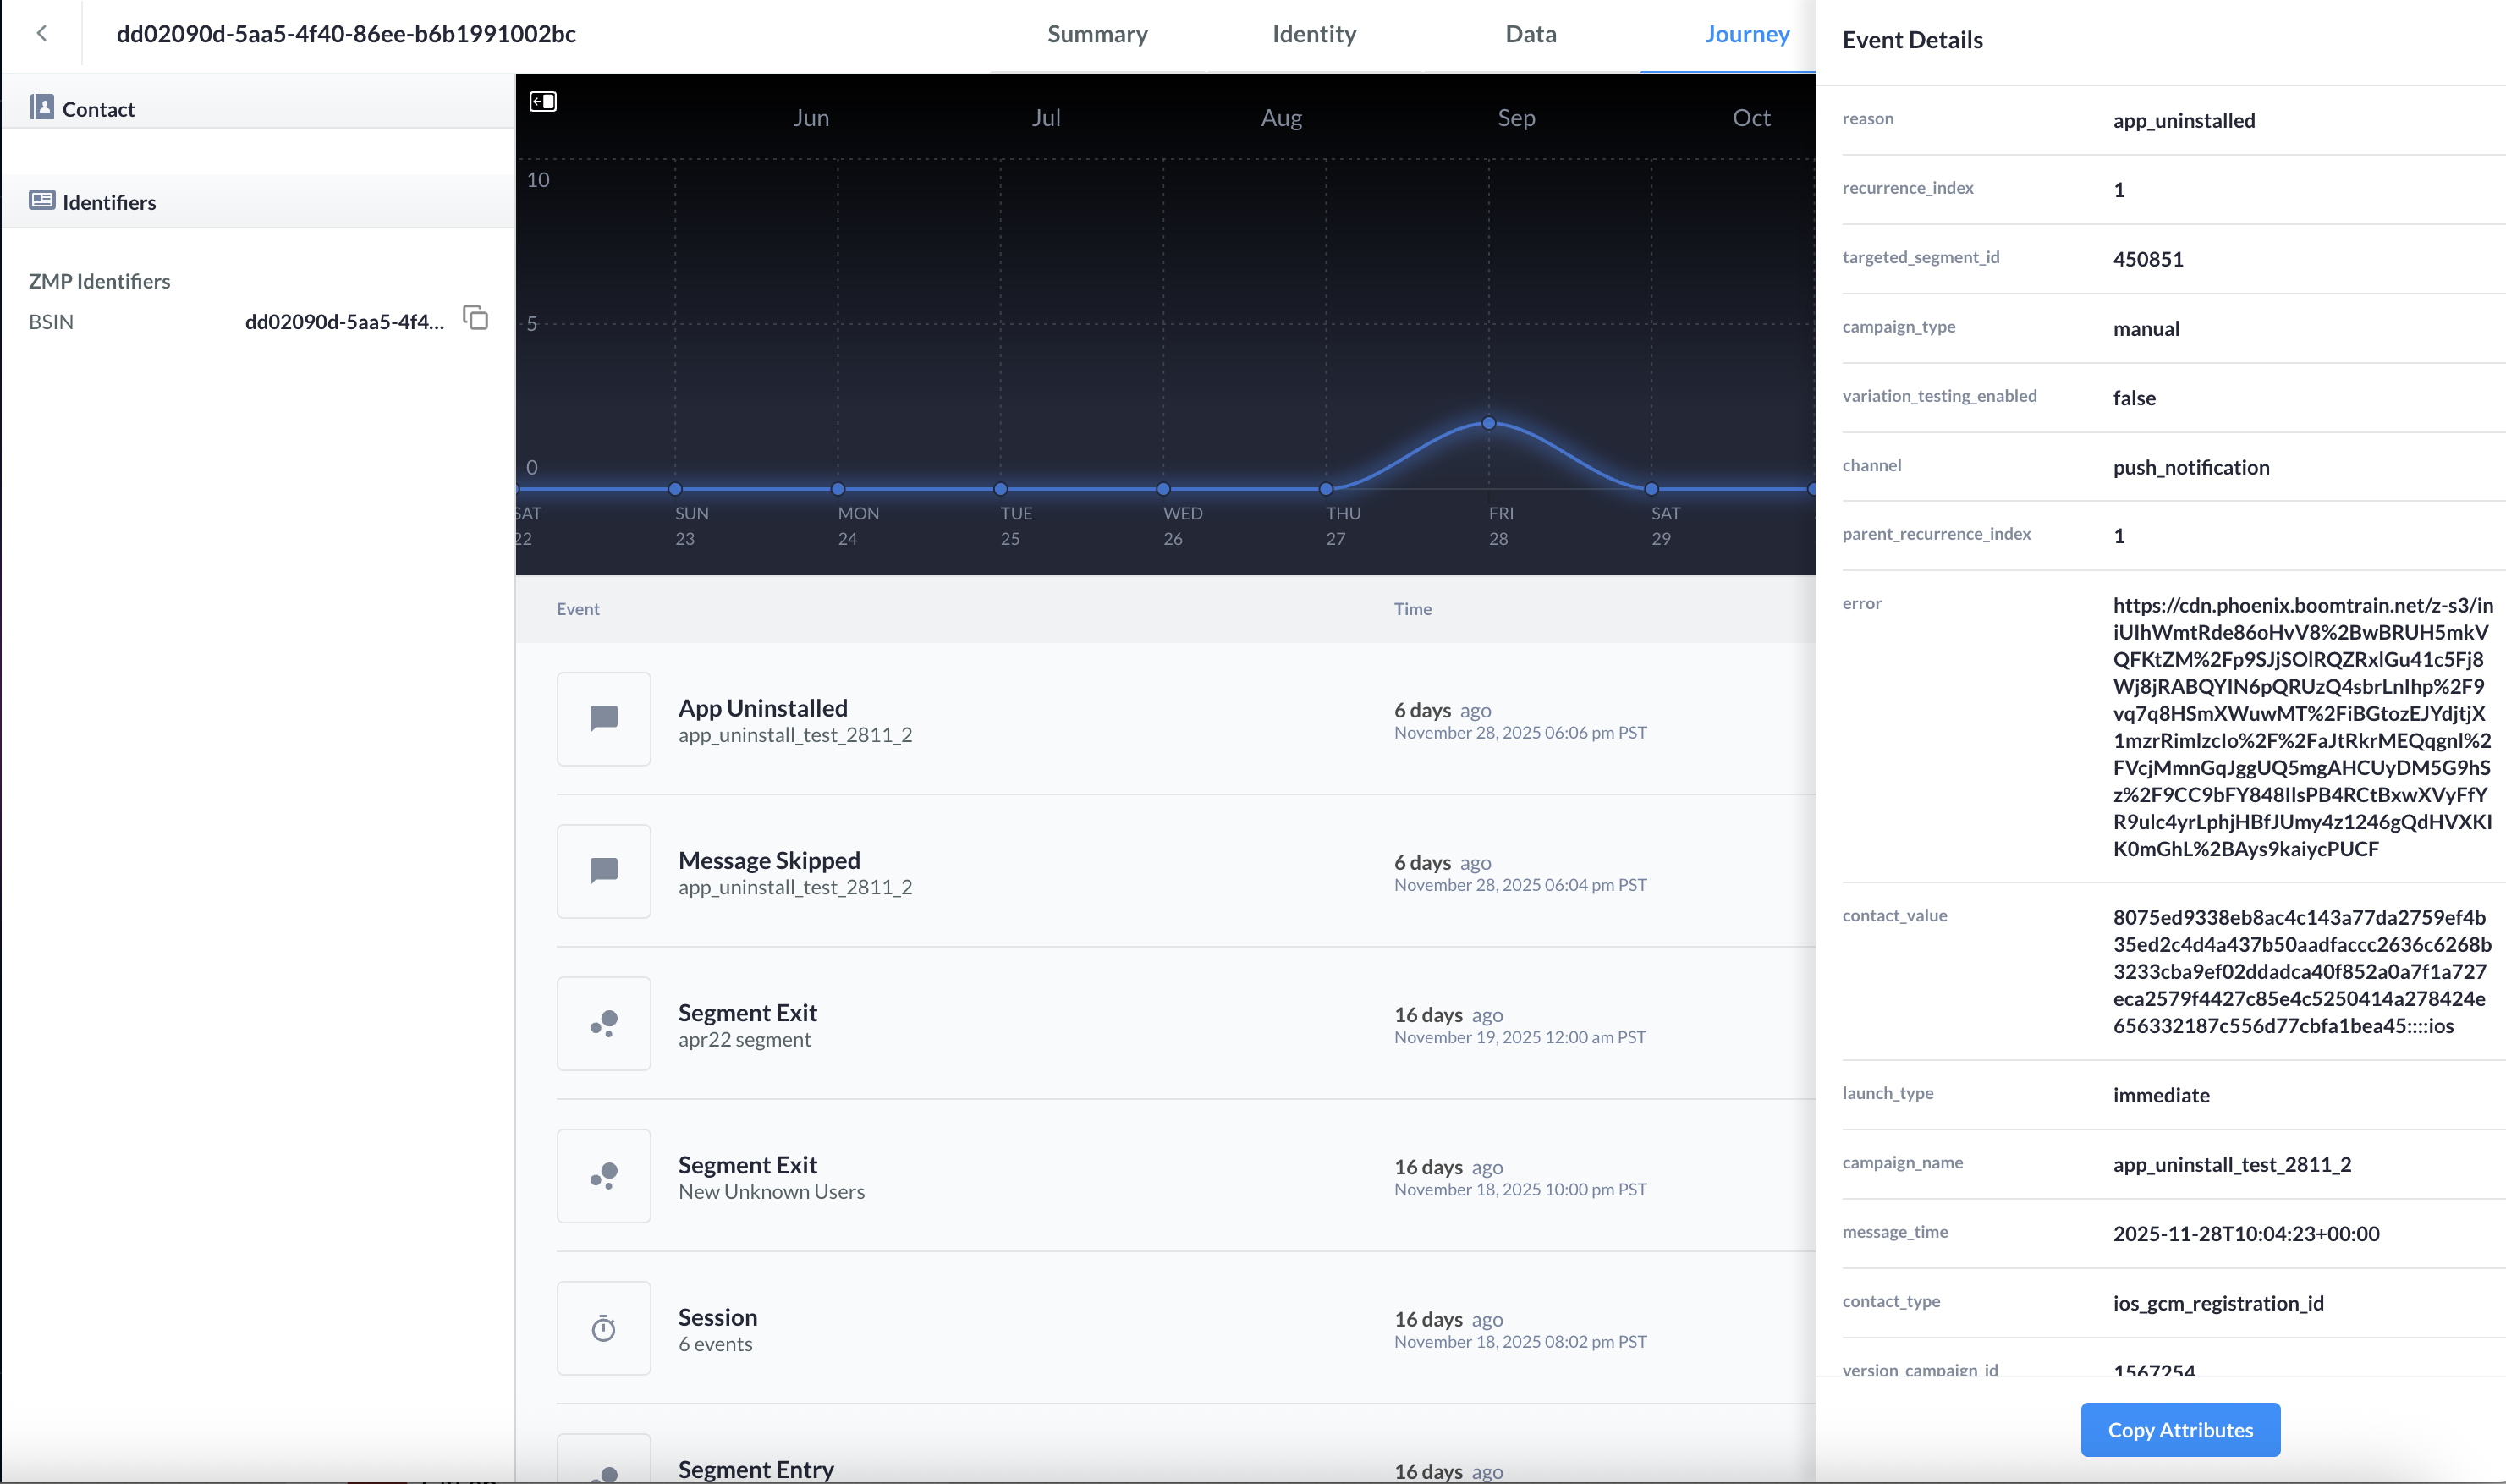Viewport: 2506px width, 1484px height.
Task: Copy the BSIN identifier value
Action: click(476, 318)
